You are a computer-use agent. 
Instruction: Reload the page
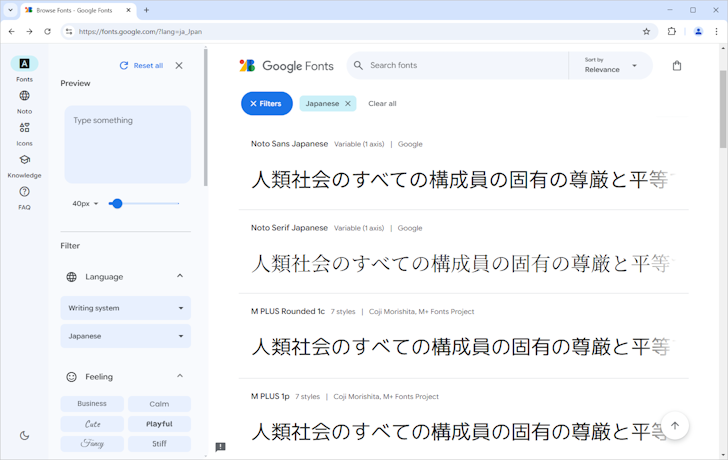(x=47, y=32)
